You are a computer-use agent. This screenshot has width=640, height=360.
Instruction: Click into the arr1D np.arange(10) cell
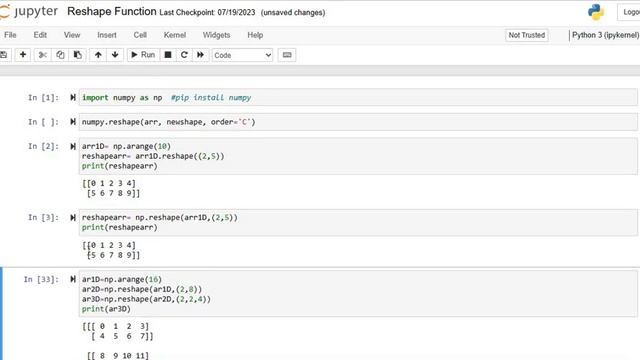pos(358,156)
